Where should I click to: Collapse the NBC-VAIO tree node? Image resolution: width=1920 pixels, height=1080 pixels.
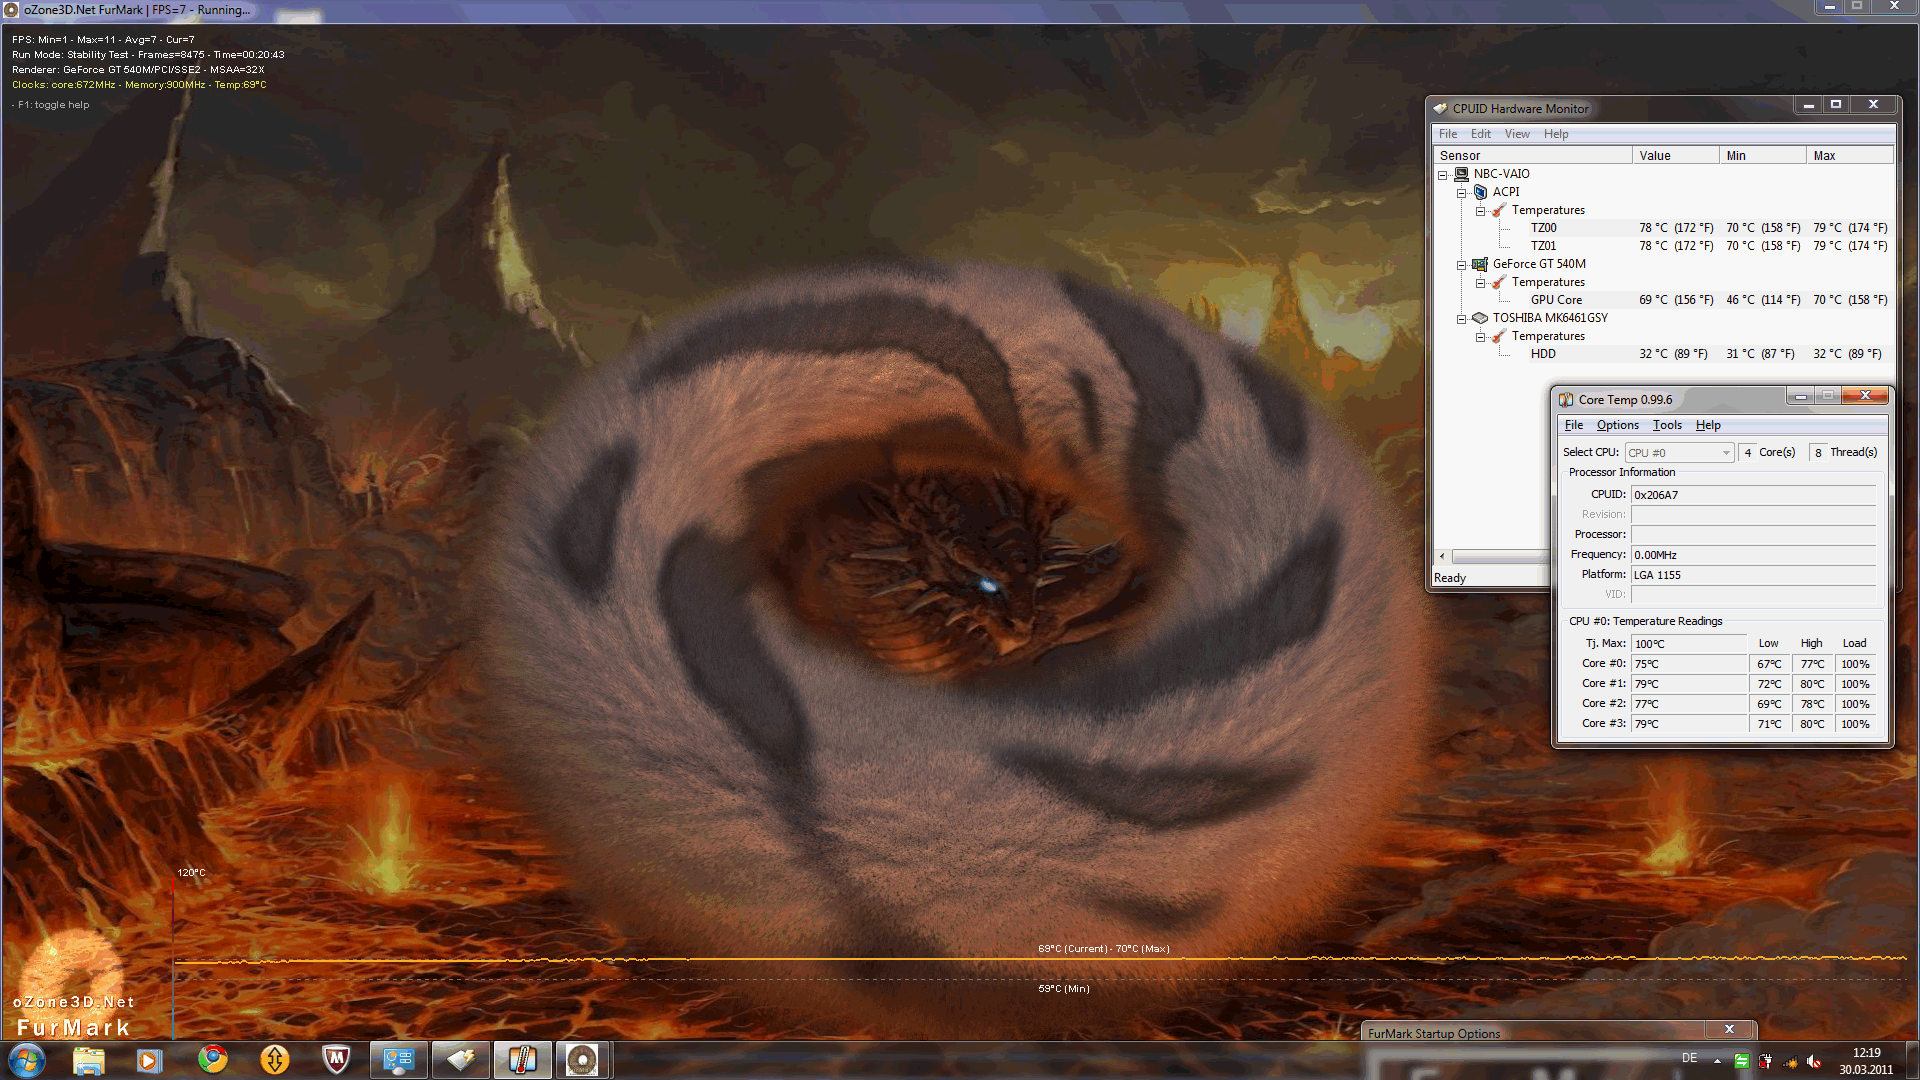(x=1443, y=175)
